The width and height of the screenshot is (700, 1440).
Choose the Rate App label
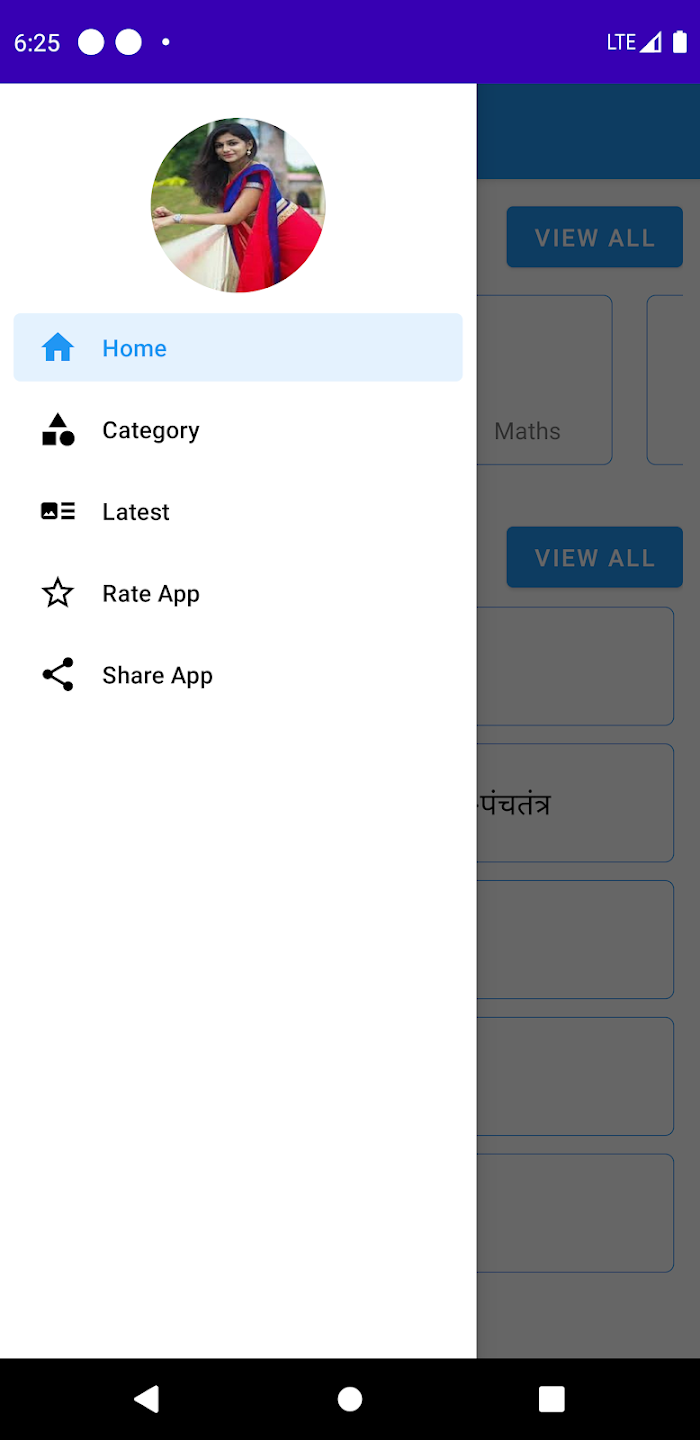[151, 593]
